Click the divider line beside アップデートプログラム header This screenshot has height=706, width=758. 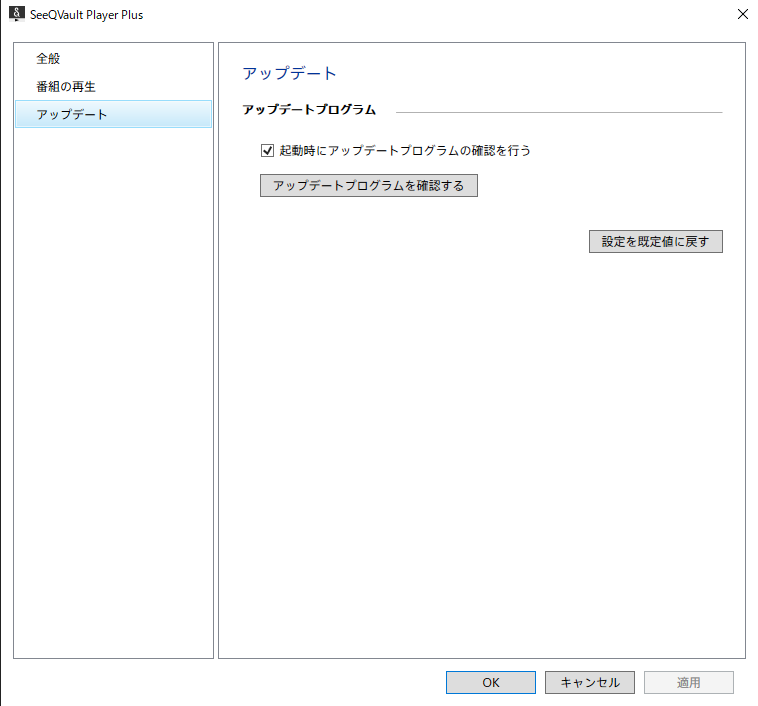(x=560, y=112)
